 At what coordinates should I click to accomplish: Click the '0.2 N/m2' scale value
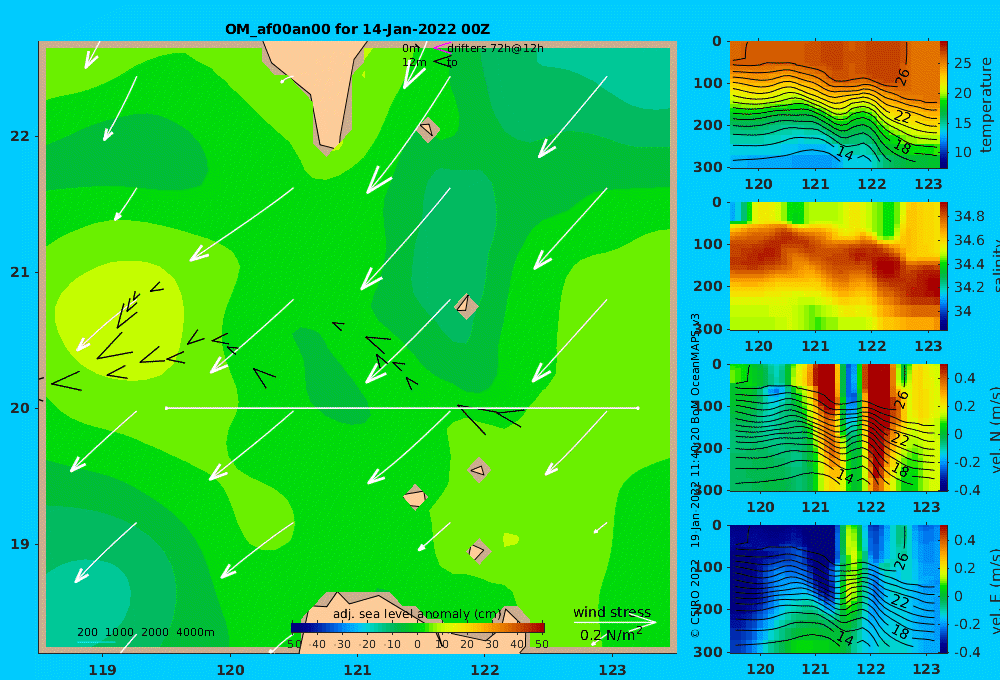611,635
